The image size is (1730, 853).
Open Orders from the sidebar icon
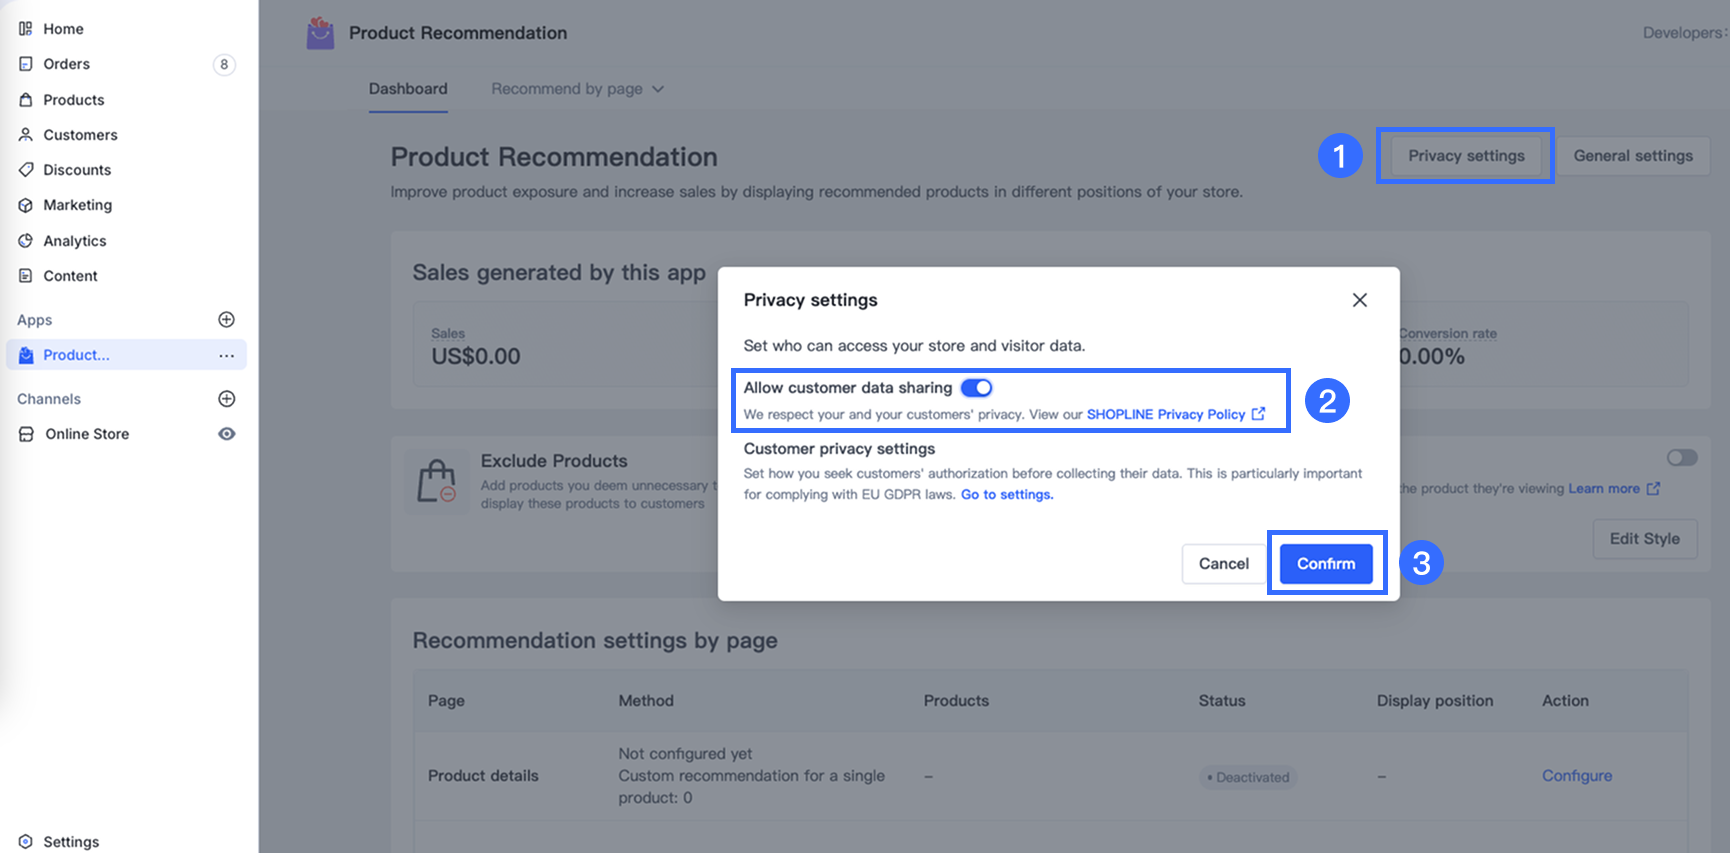pos(26,64)
